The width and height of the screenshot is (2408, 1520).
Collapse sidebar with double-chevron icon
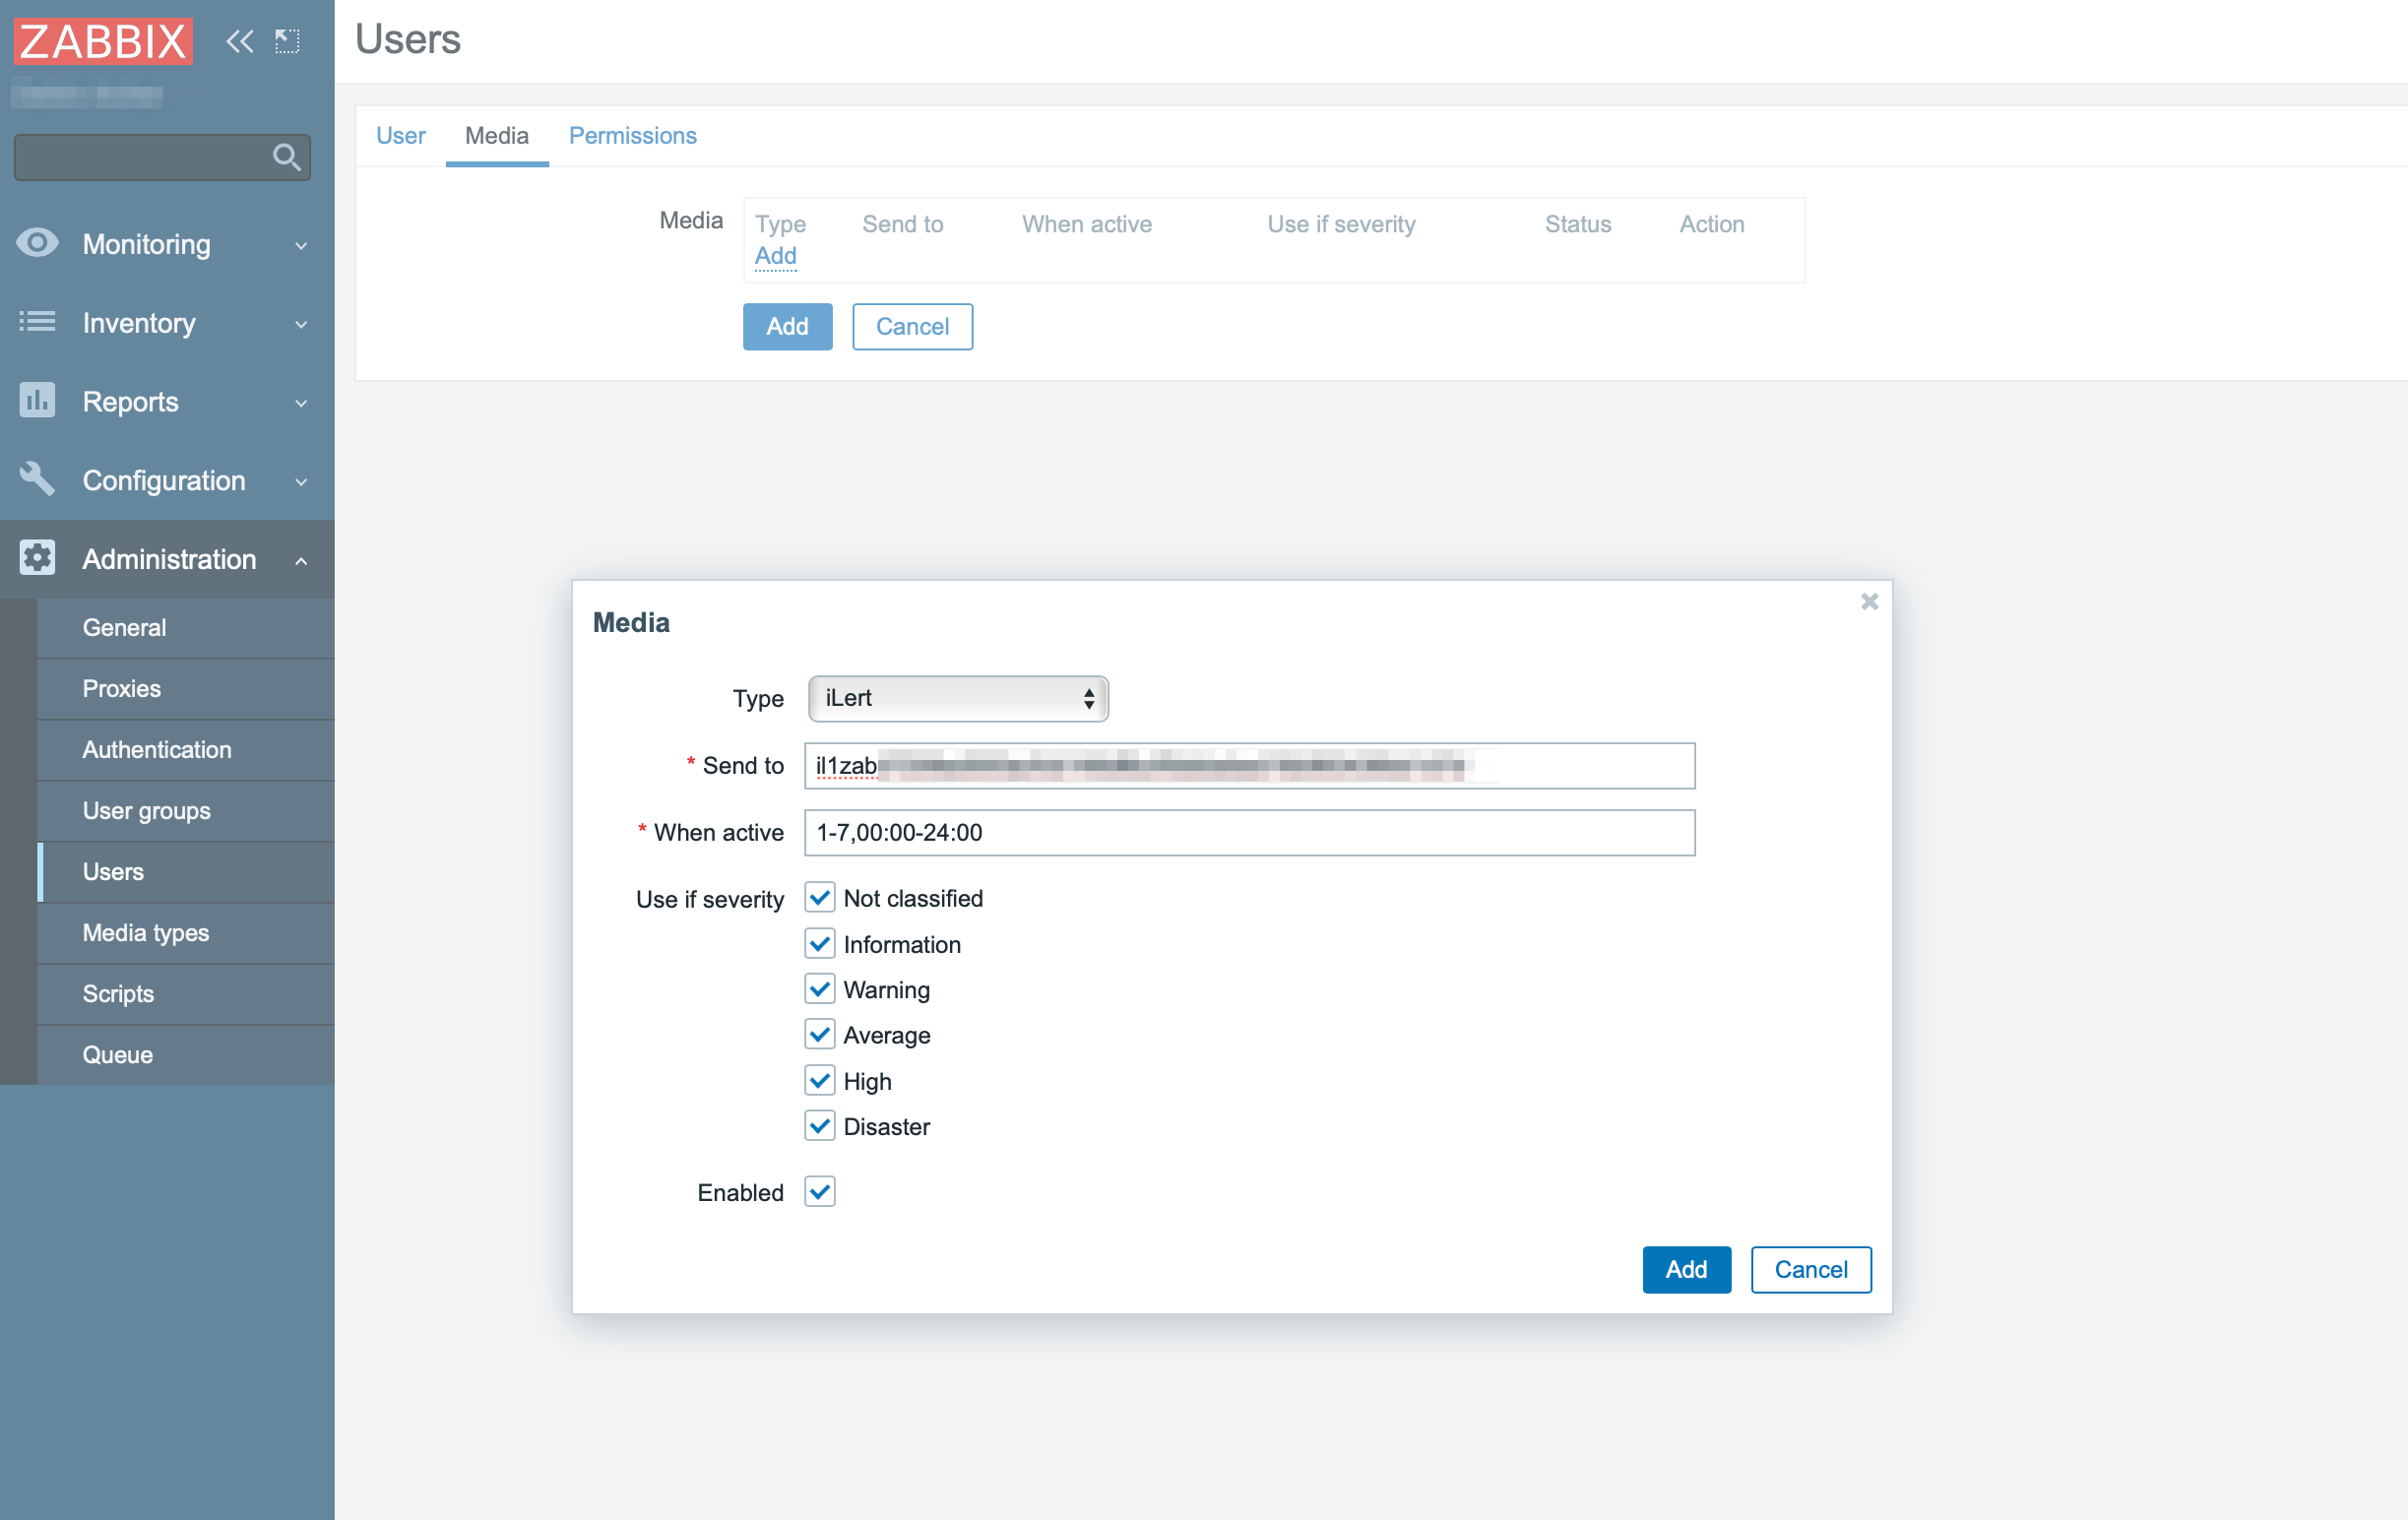[x=239, y=41]
